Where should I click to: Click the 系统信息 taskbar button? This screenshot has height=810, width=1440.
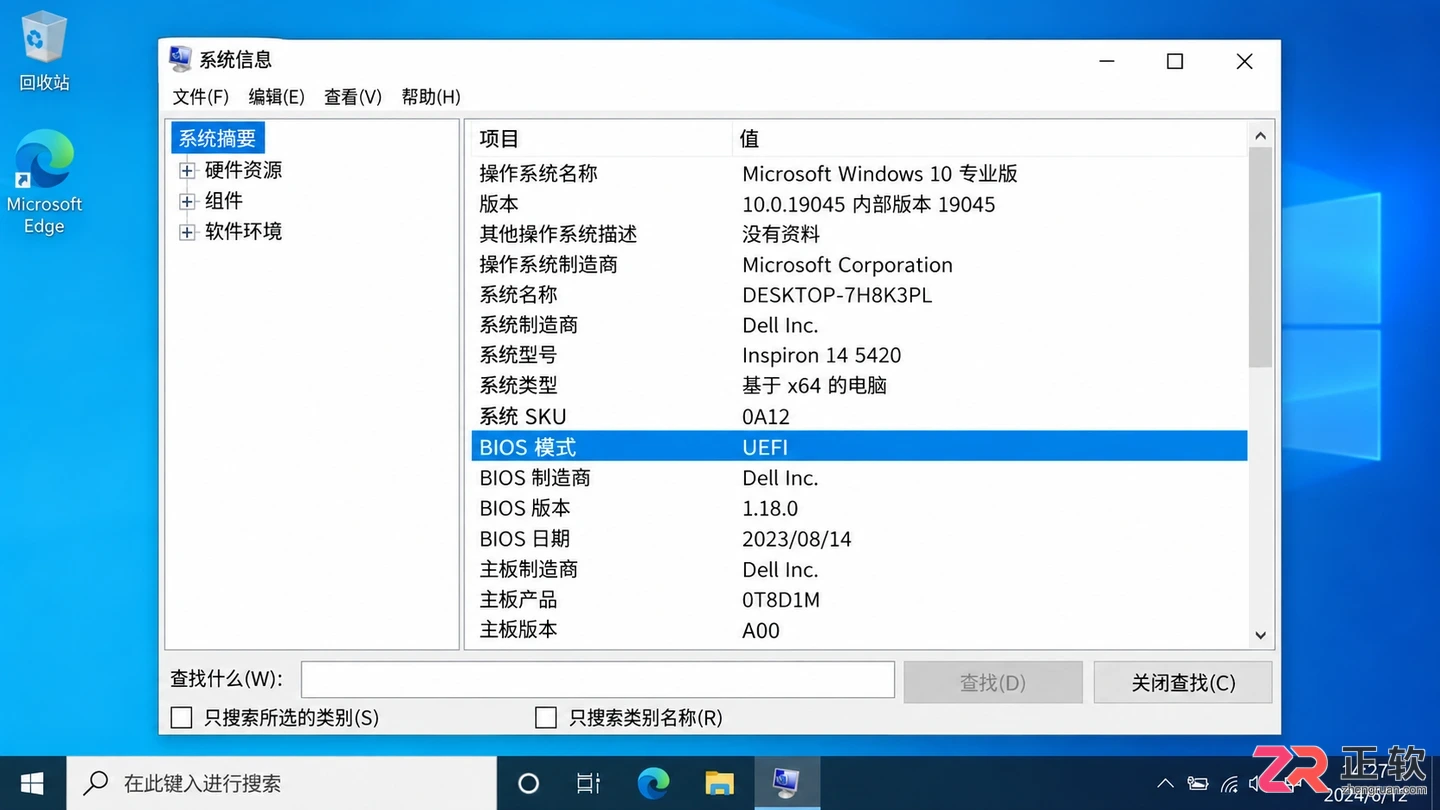point(785,783)
